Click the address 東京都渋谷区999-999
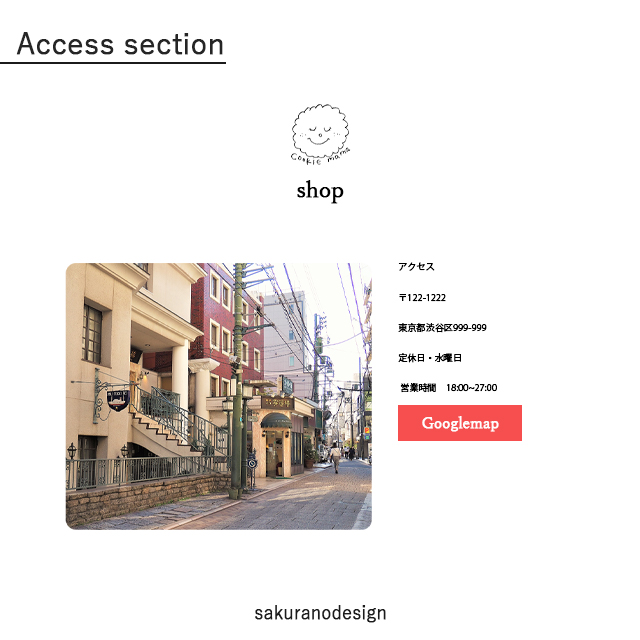640x640 pixels. (x=442, y=327)
